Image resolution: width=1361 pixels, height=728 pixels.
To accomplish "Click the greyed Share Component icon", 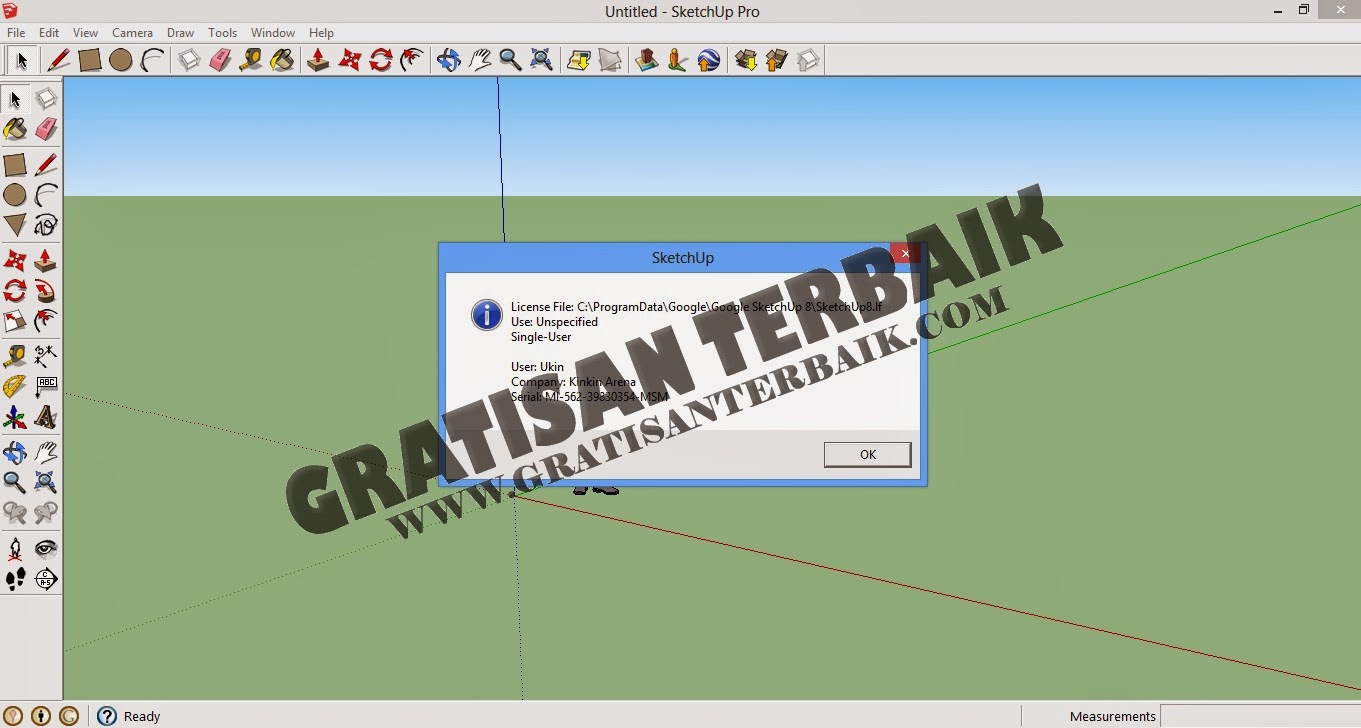I will tap(808, 61).
